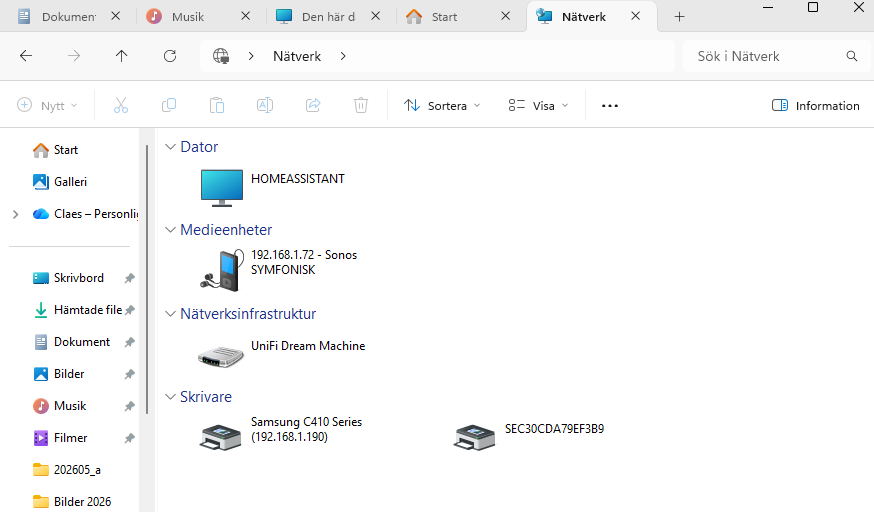Open the Sortera dropdown
Screen dimensions: 874x512
[442, 105]
